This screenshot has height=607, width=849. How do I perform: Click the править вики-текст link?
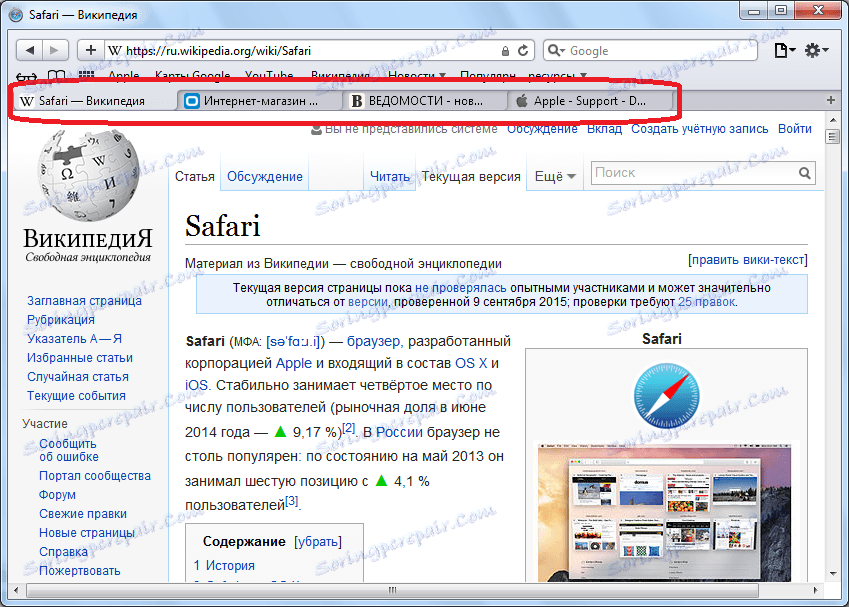pos(748,260)
